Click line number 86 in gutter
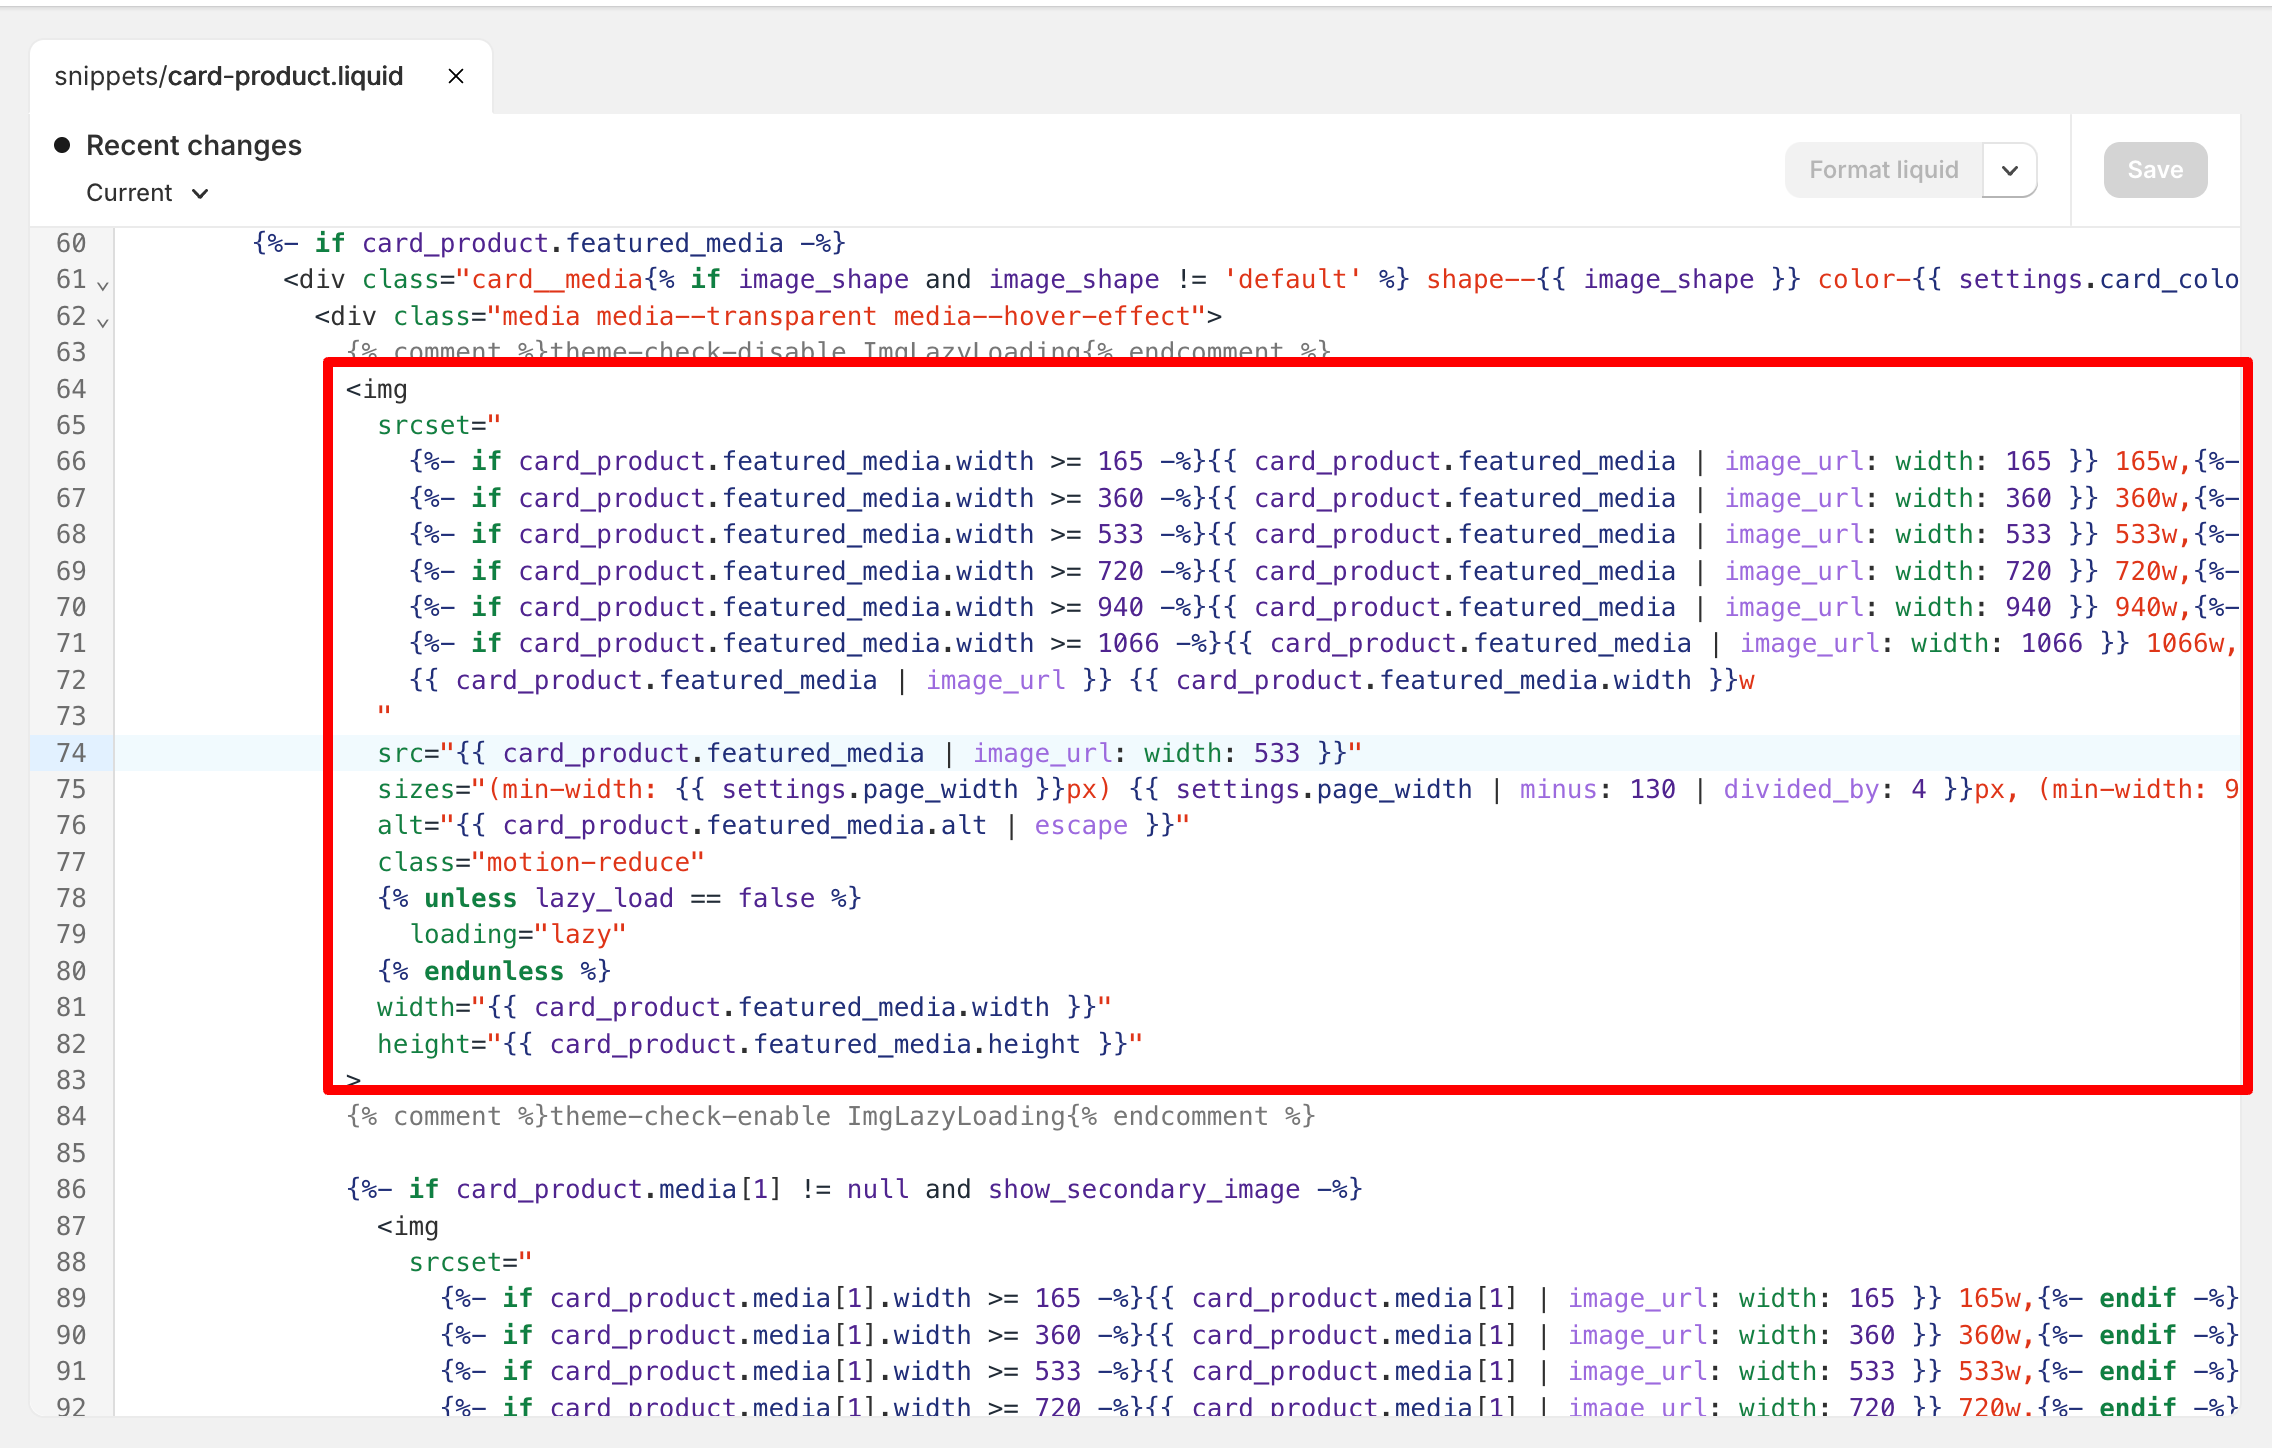Viewport: 2272px width, 1448px height. (x=71, y=1189)
